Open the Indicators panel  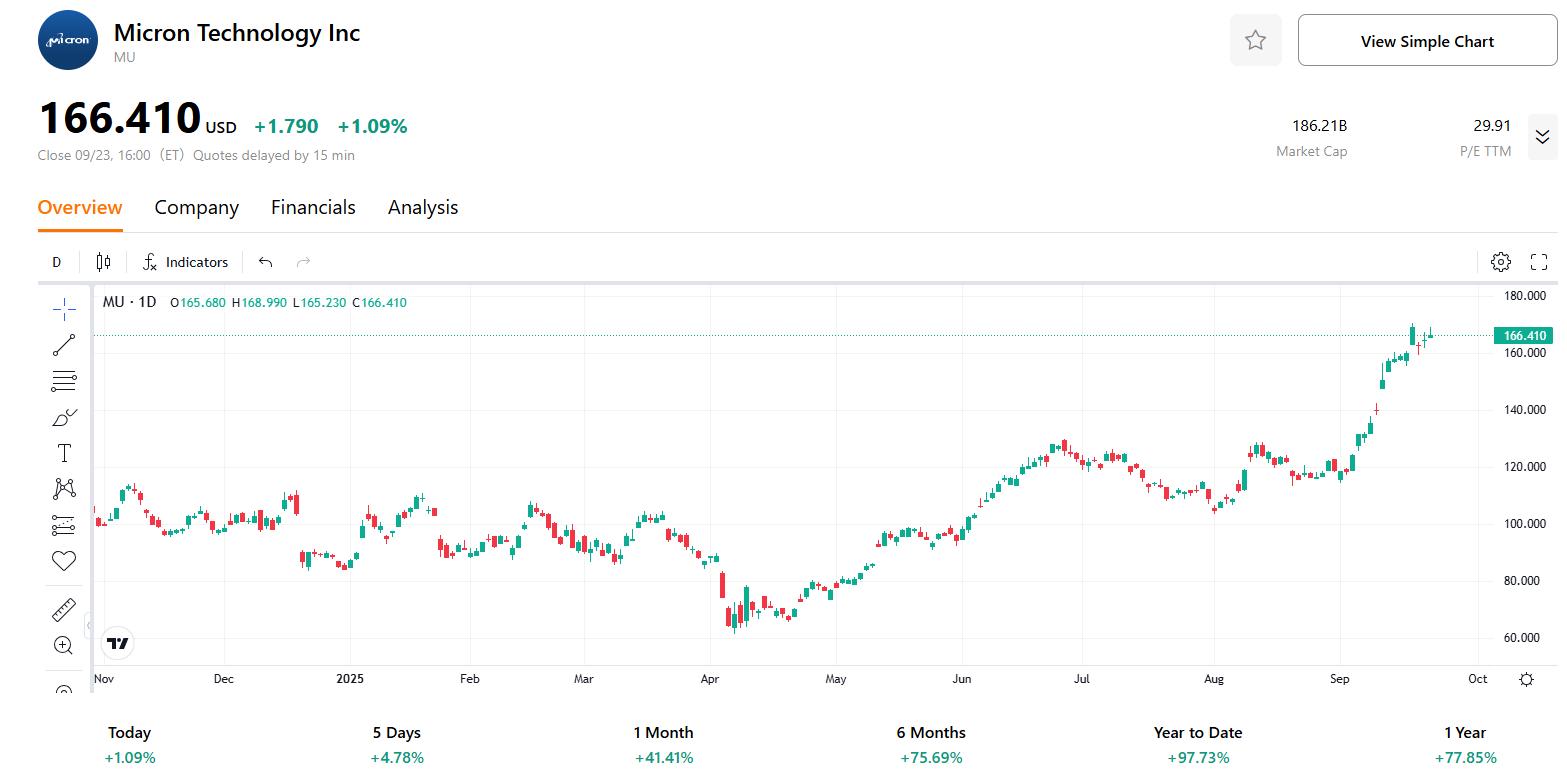pyautogui.click(x=186, y=261)
